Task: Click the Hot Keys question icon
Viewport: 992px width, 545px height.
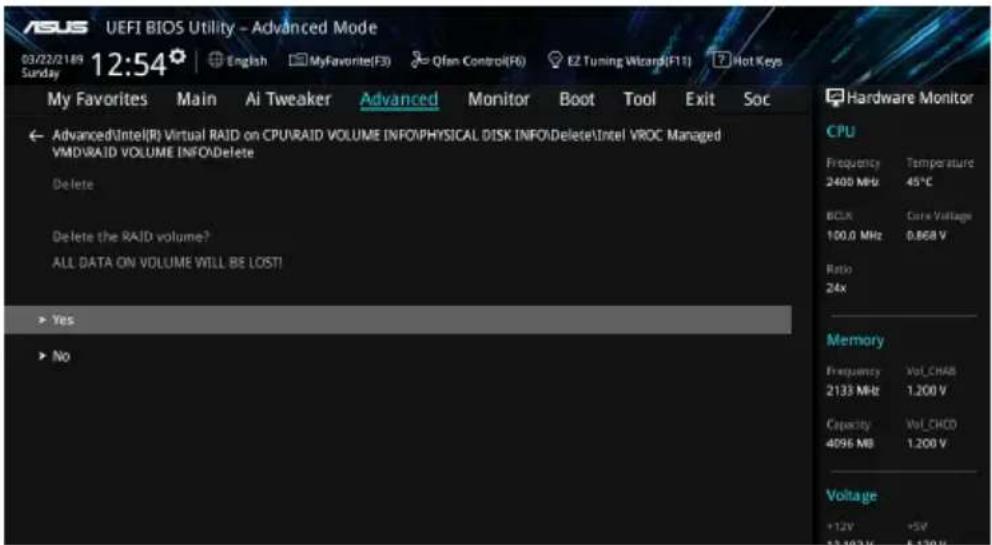Action: [721, 61]
